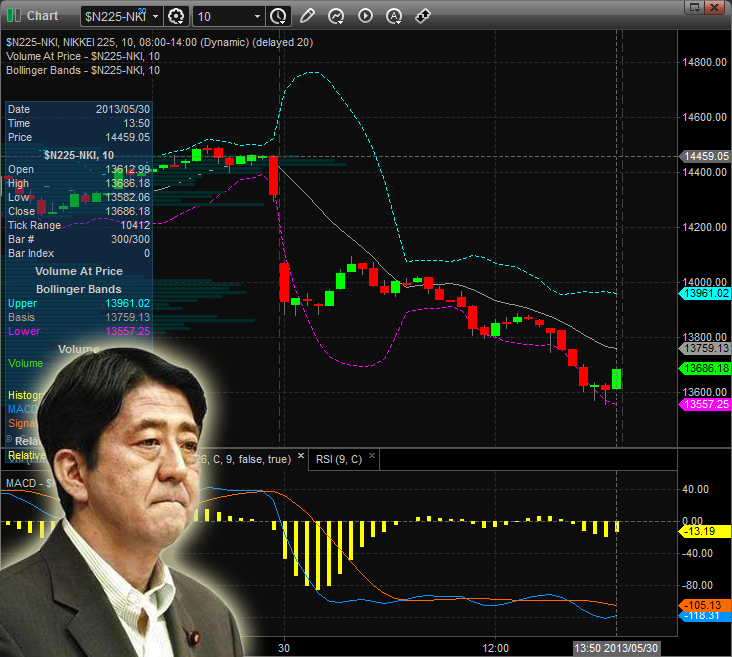Close the MACD indicator tab
732x657 pixels.
tap(301, 455)
